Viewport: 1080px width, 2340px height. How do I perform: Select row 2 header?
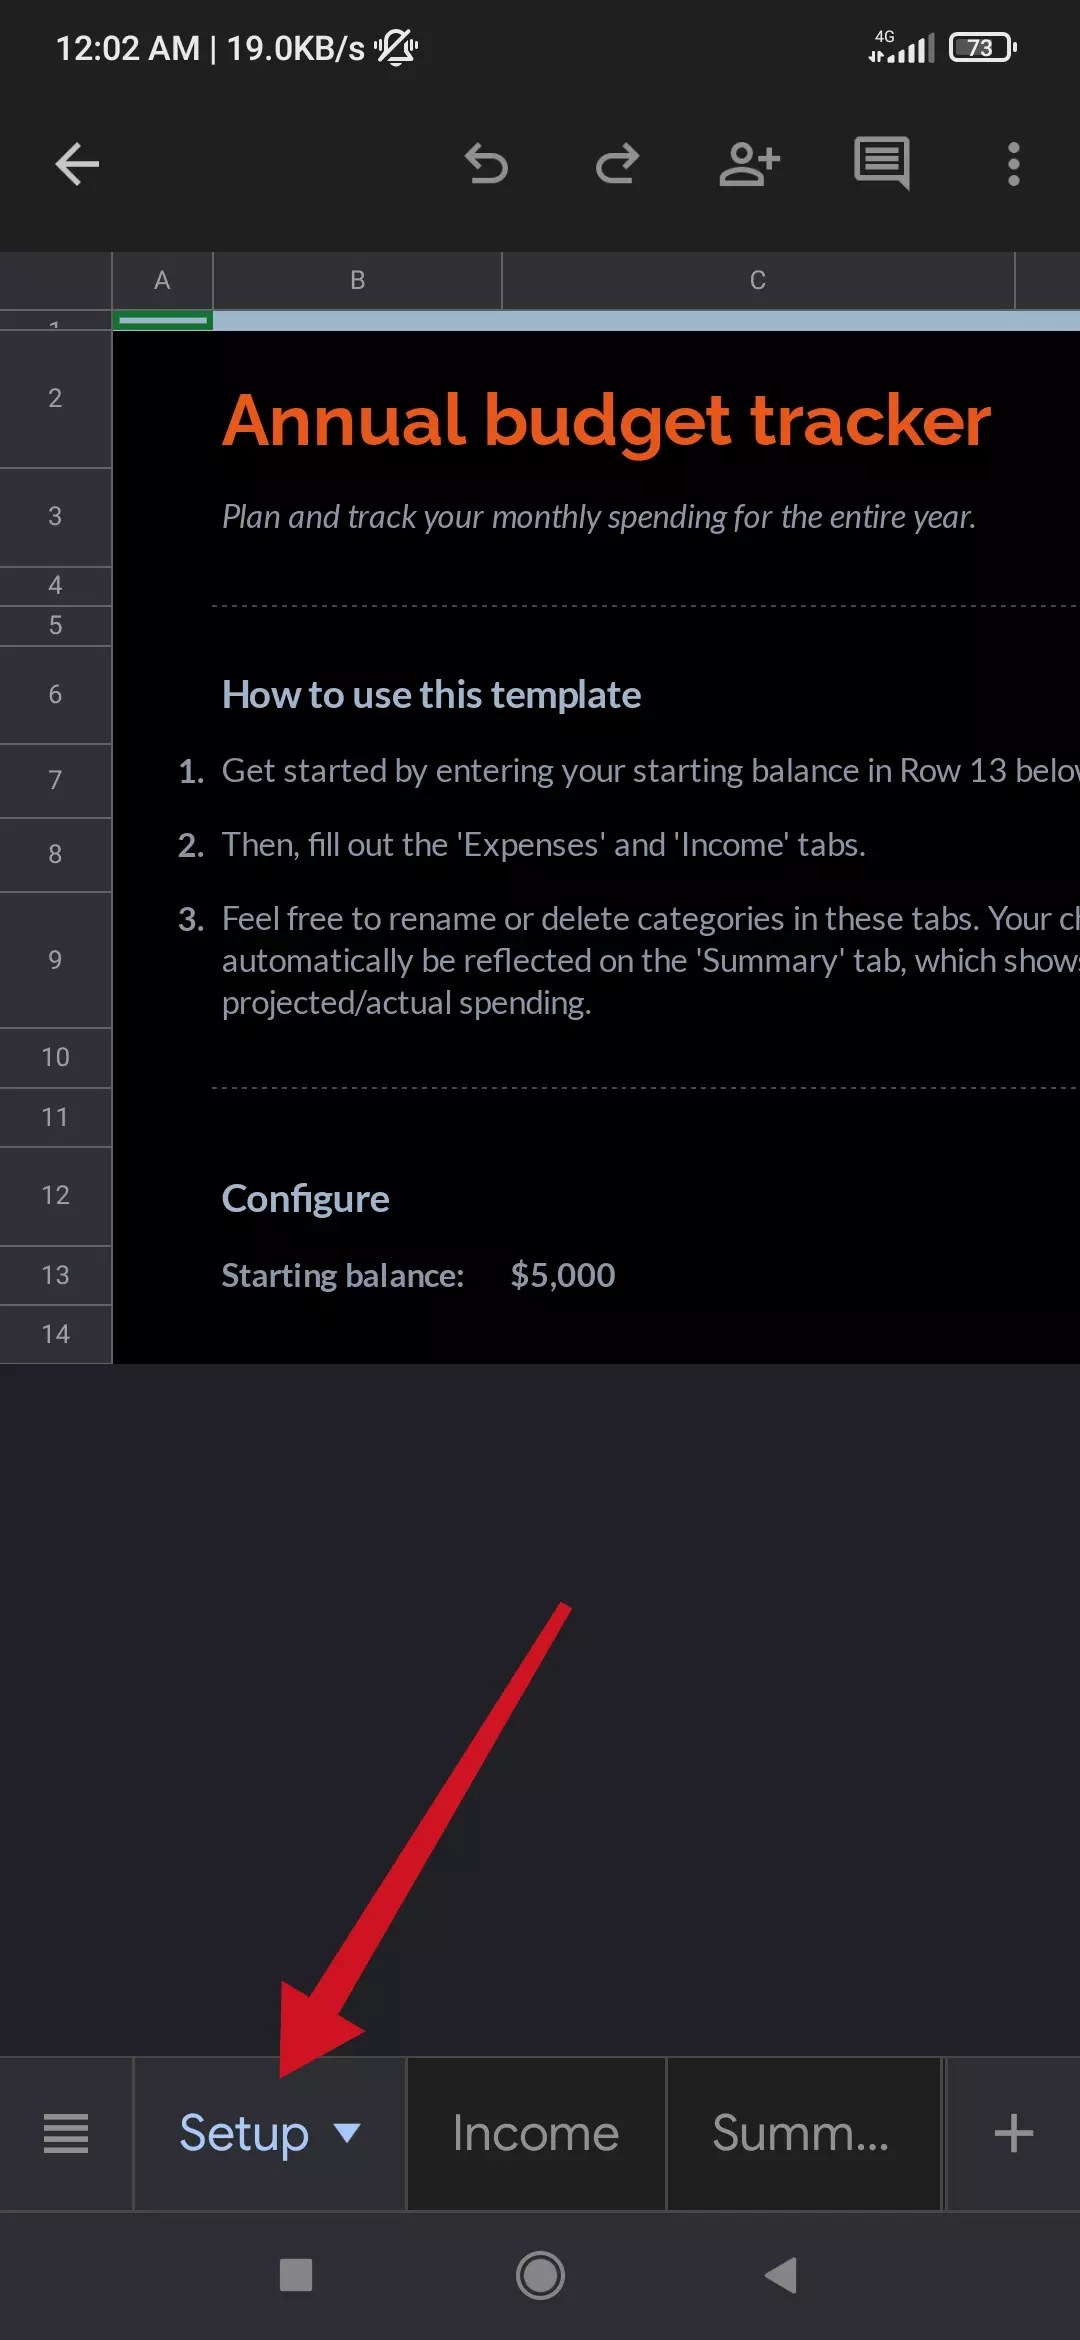(x=55, y=398)
